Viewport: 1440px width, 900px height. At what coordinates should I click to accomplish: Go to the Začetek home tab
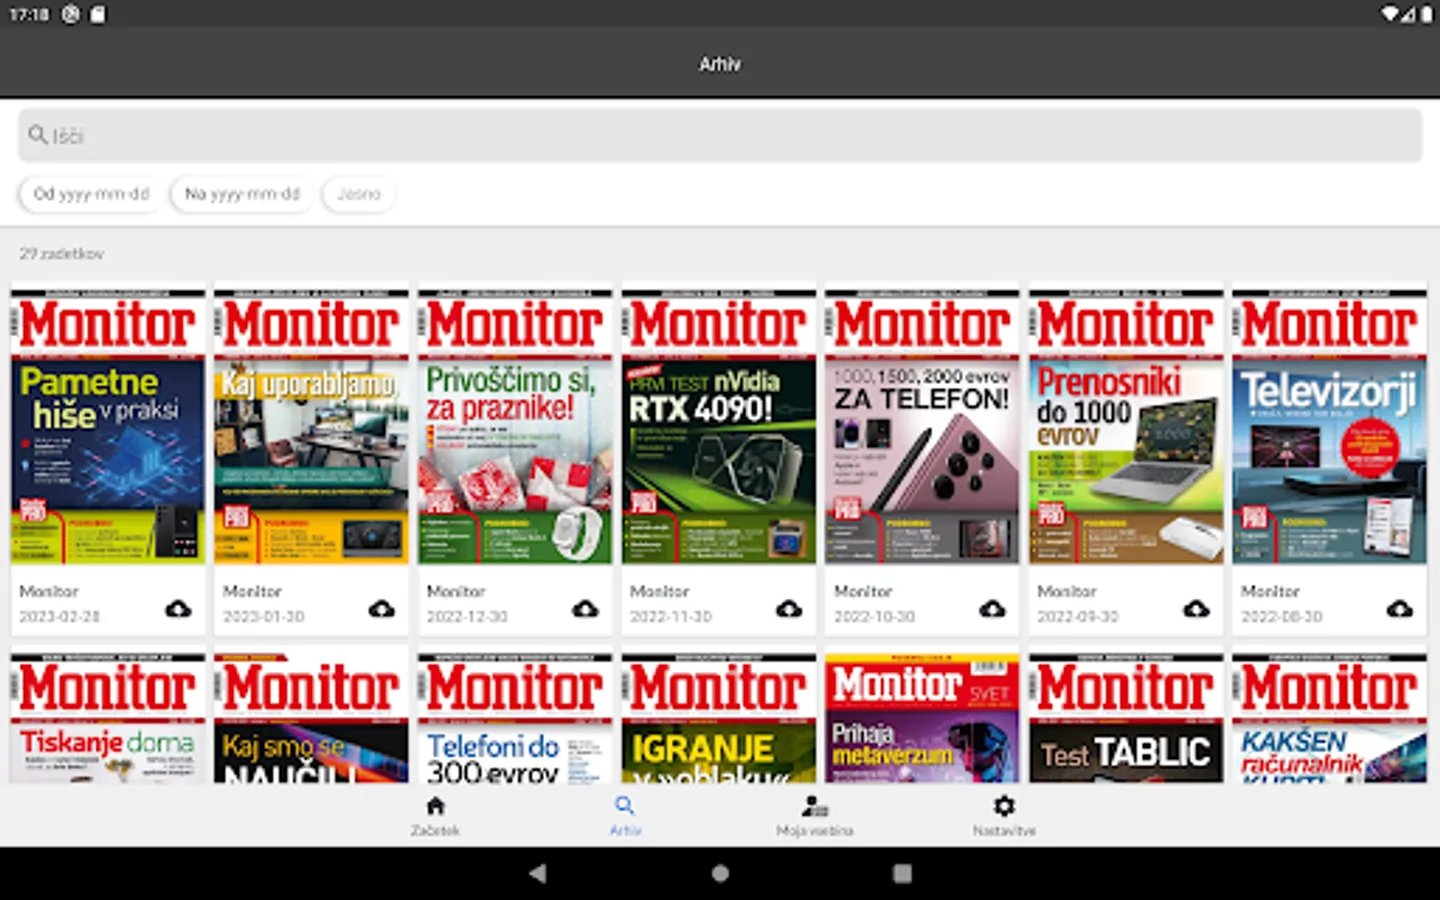(435, 816)
